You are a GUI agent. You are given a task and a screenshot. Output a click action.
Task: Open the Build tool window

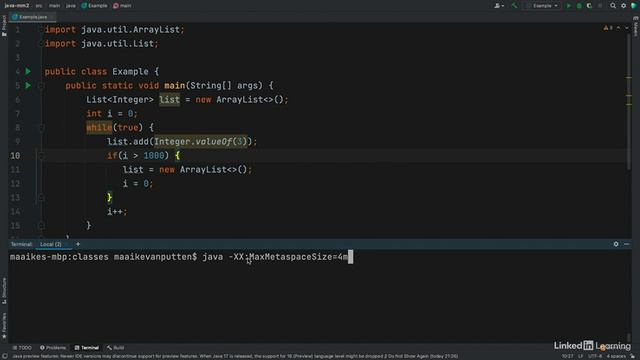click(x=116, y=348)
